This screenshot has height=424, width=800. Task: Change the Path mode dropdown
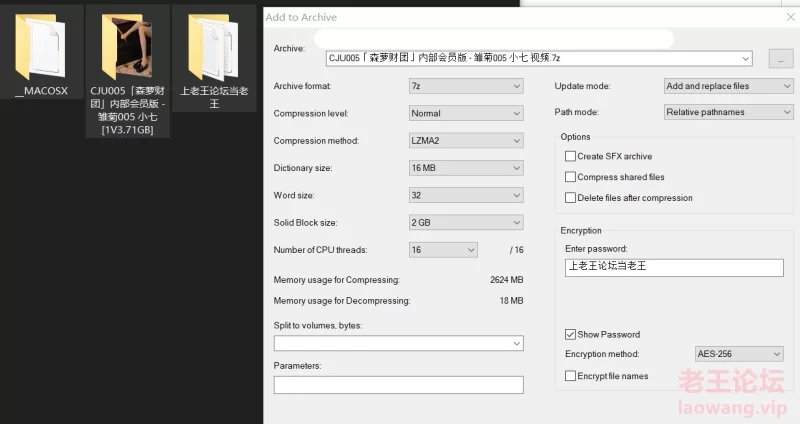click(729, 112)
